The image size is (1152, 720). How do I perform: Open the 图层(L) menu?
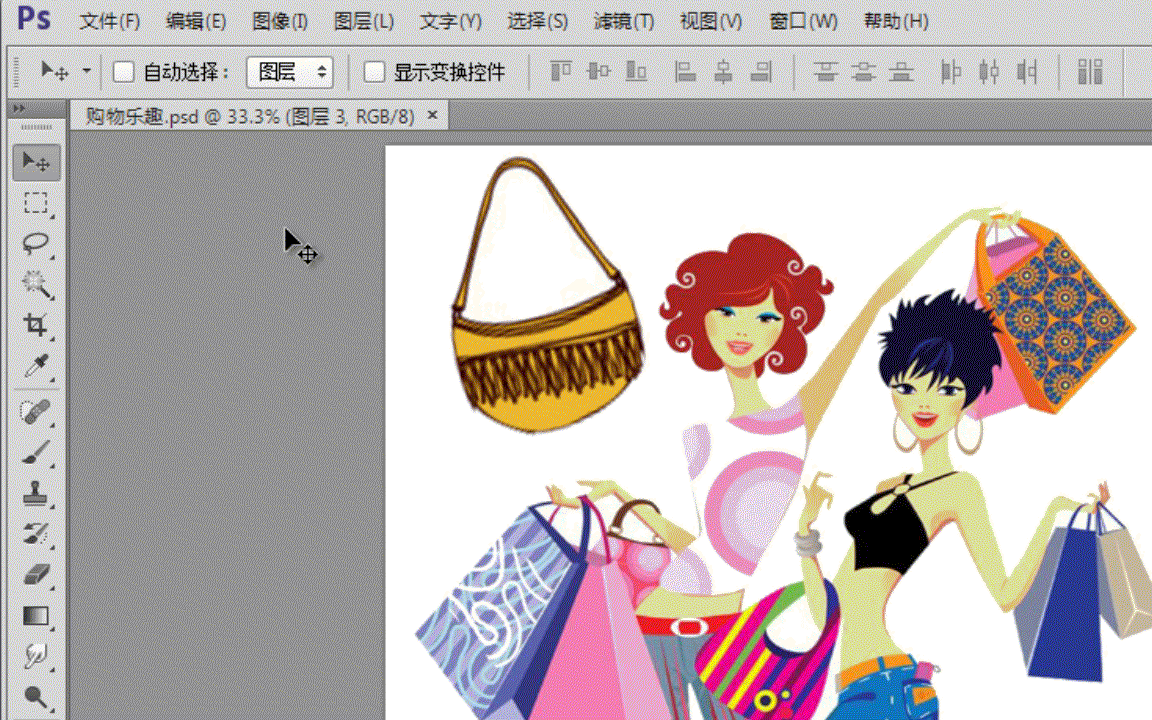click(364, 21)
